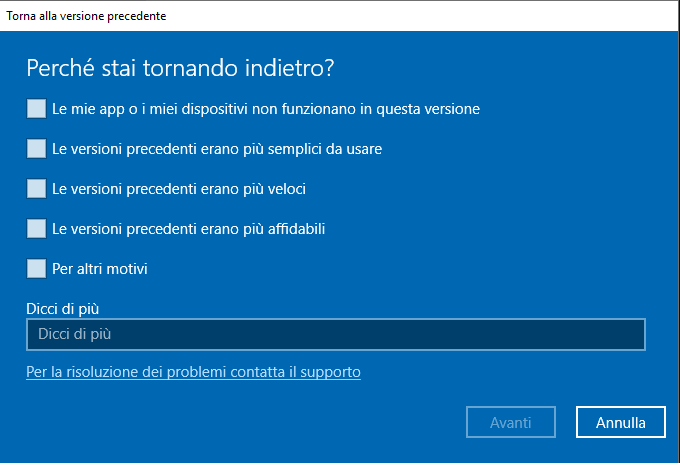Click the Annulla button
680x463 pixels.
click(620, 422)
